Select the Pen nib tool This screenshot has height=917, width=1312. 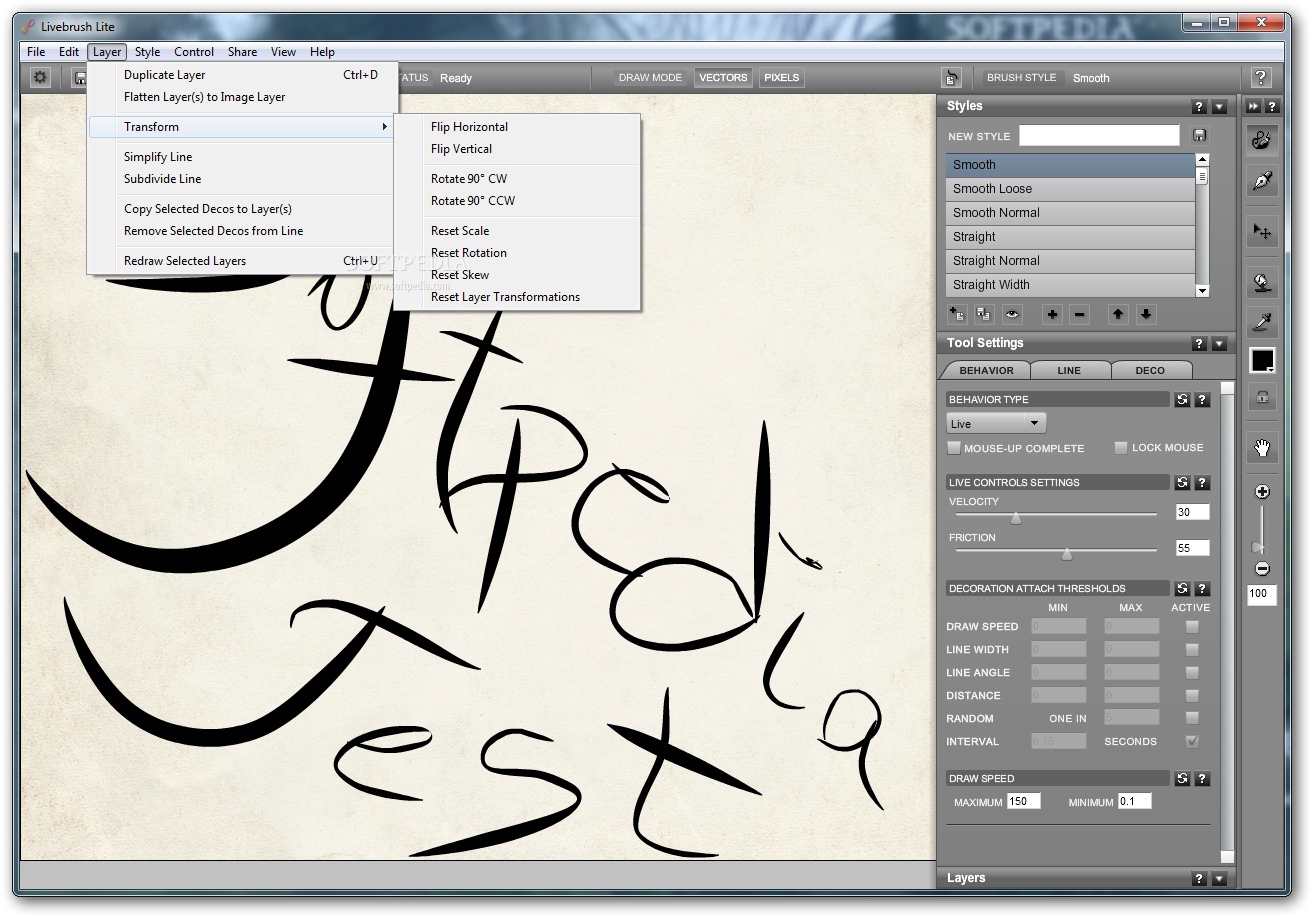point(1262,181)
